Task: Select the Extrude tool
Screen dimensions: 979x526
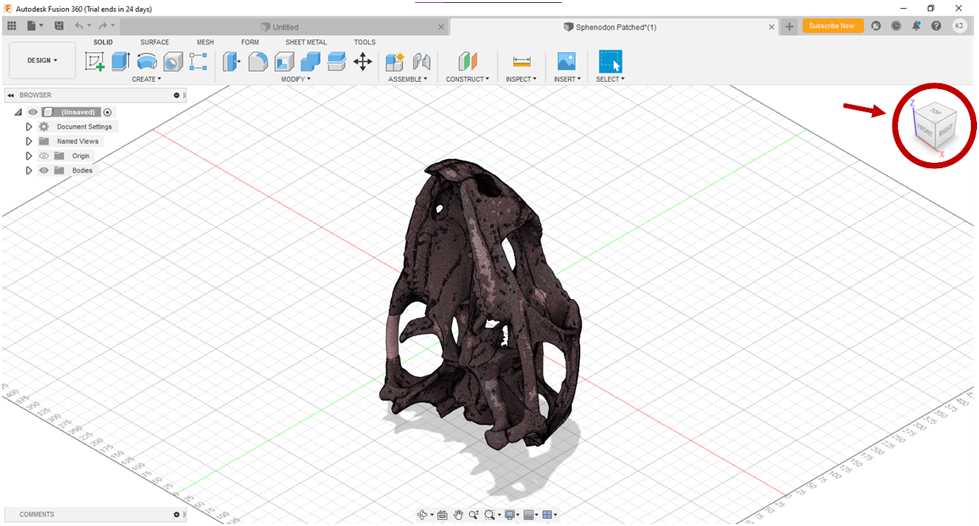Action: pos(121,61)
